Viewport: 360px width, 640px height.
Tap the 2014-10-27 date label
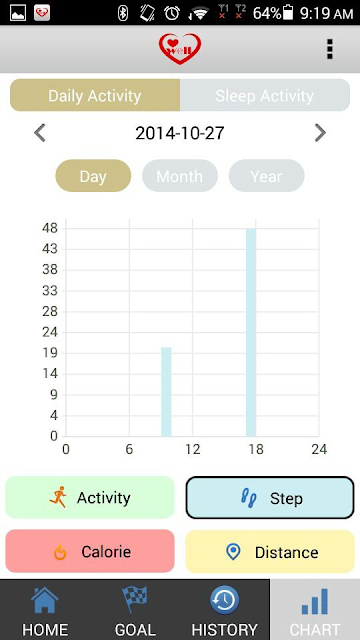click(x=180, y=133)
